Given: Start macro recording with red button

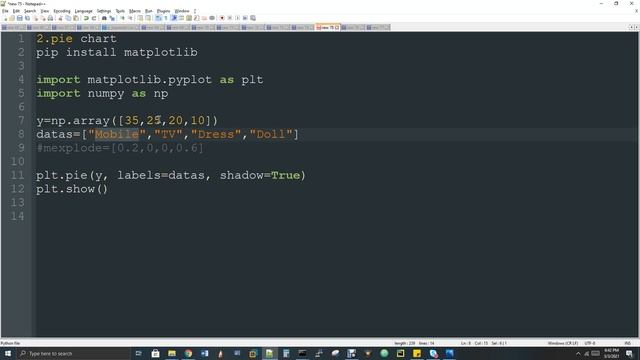Looking at the screenshot, I should tap(222, 18).
